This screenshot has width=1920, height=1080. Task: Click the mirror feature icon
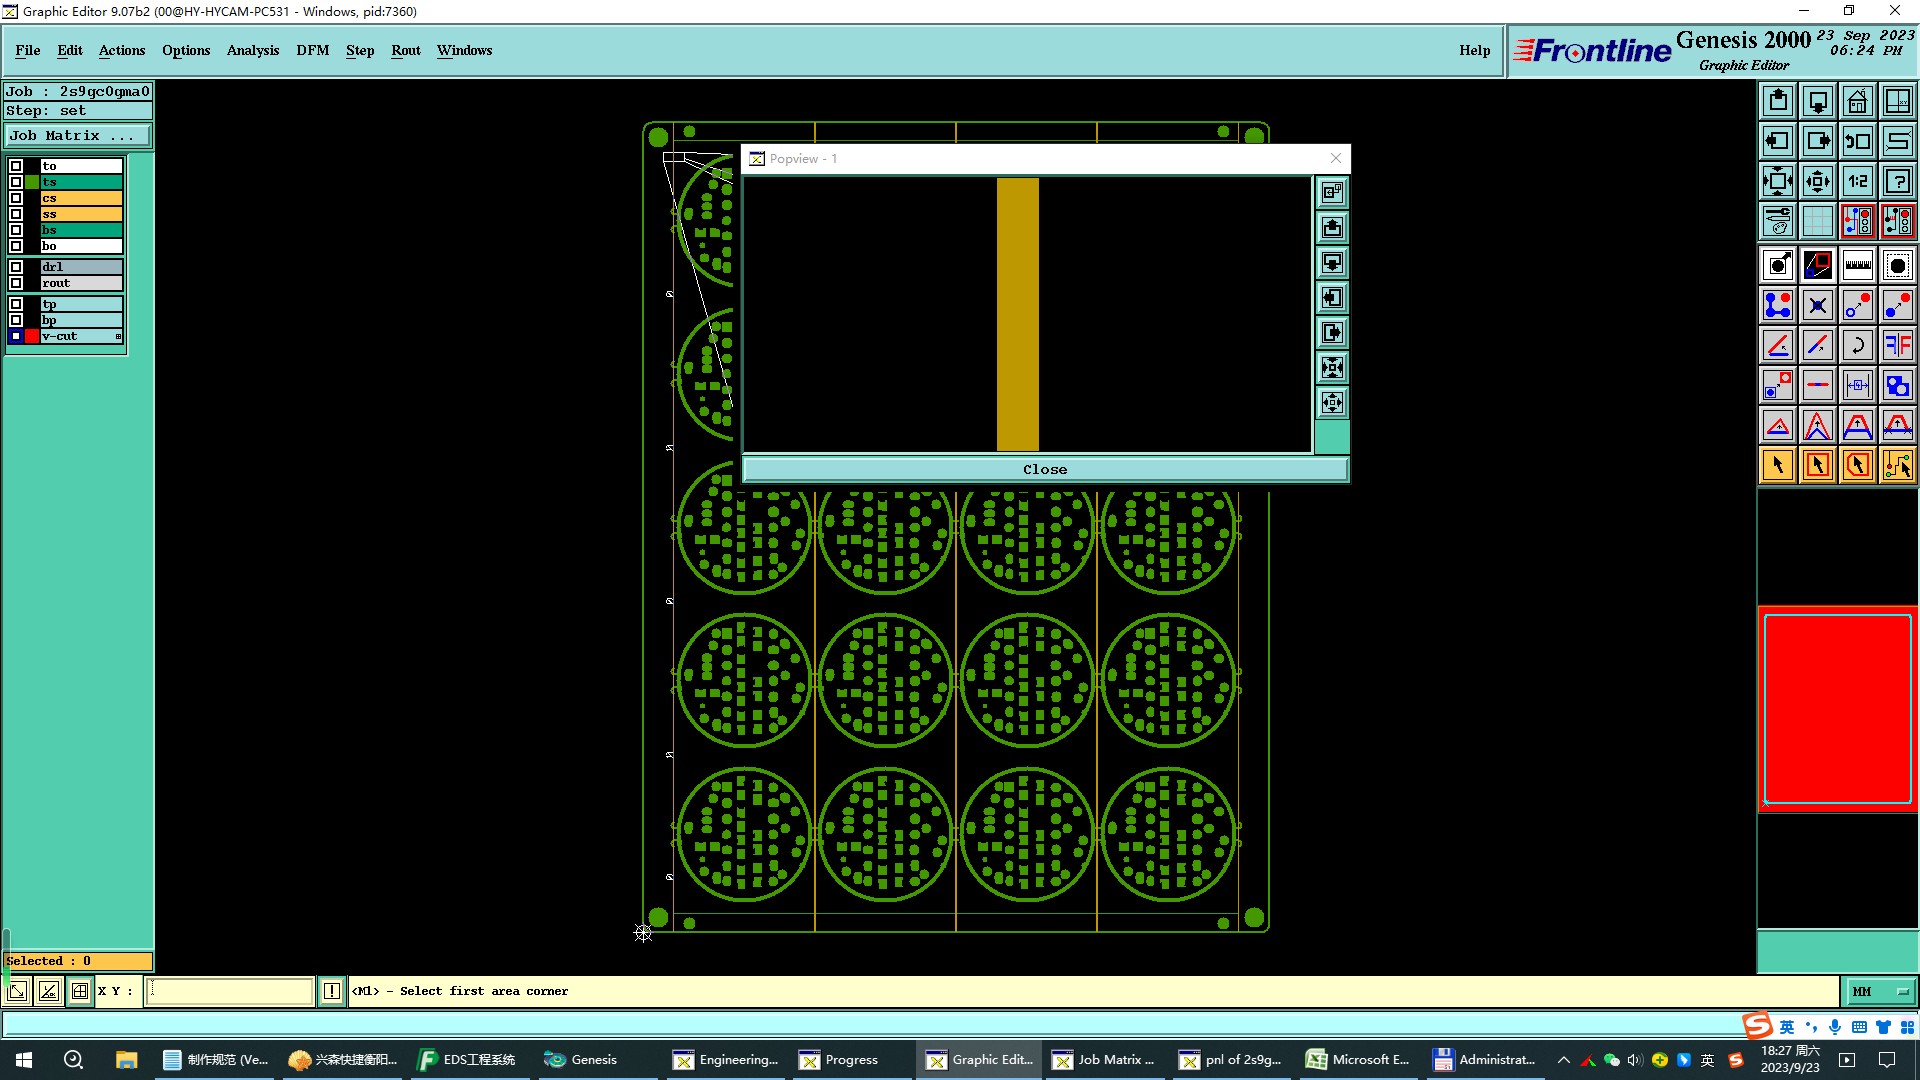[x=1897, y=345]
